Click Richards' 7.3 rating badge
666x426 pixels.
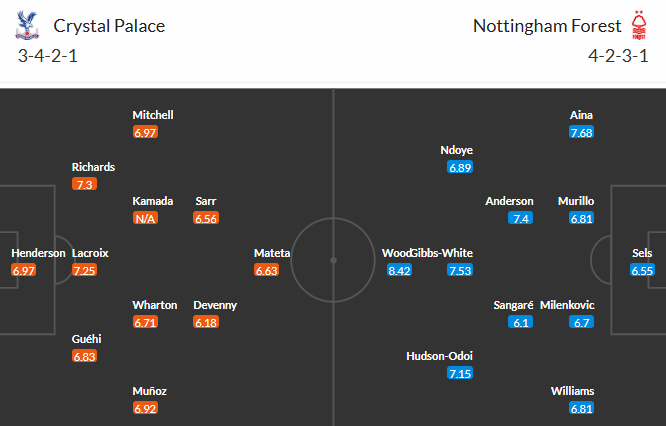85,184
